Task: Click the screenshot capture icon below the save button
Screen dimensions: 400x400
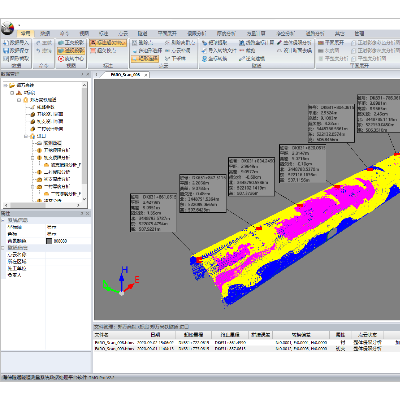Action: tap(6, 59)
